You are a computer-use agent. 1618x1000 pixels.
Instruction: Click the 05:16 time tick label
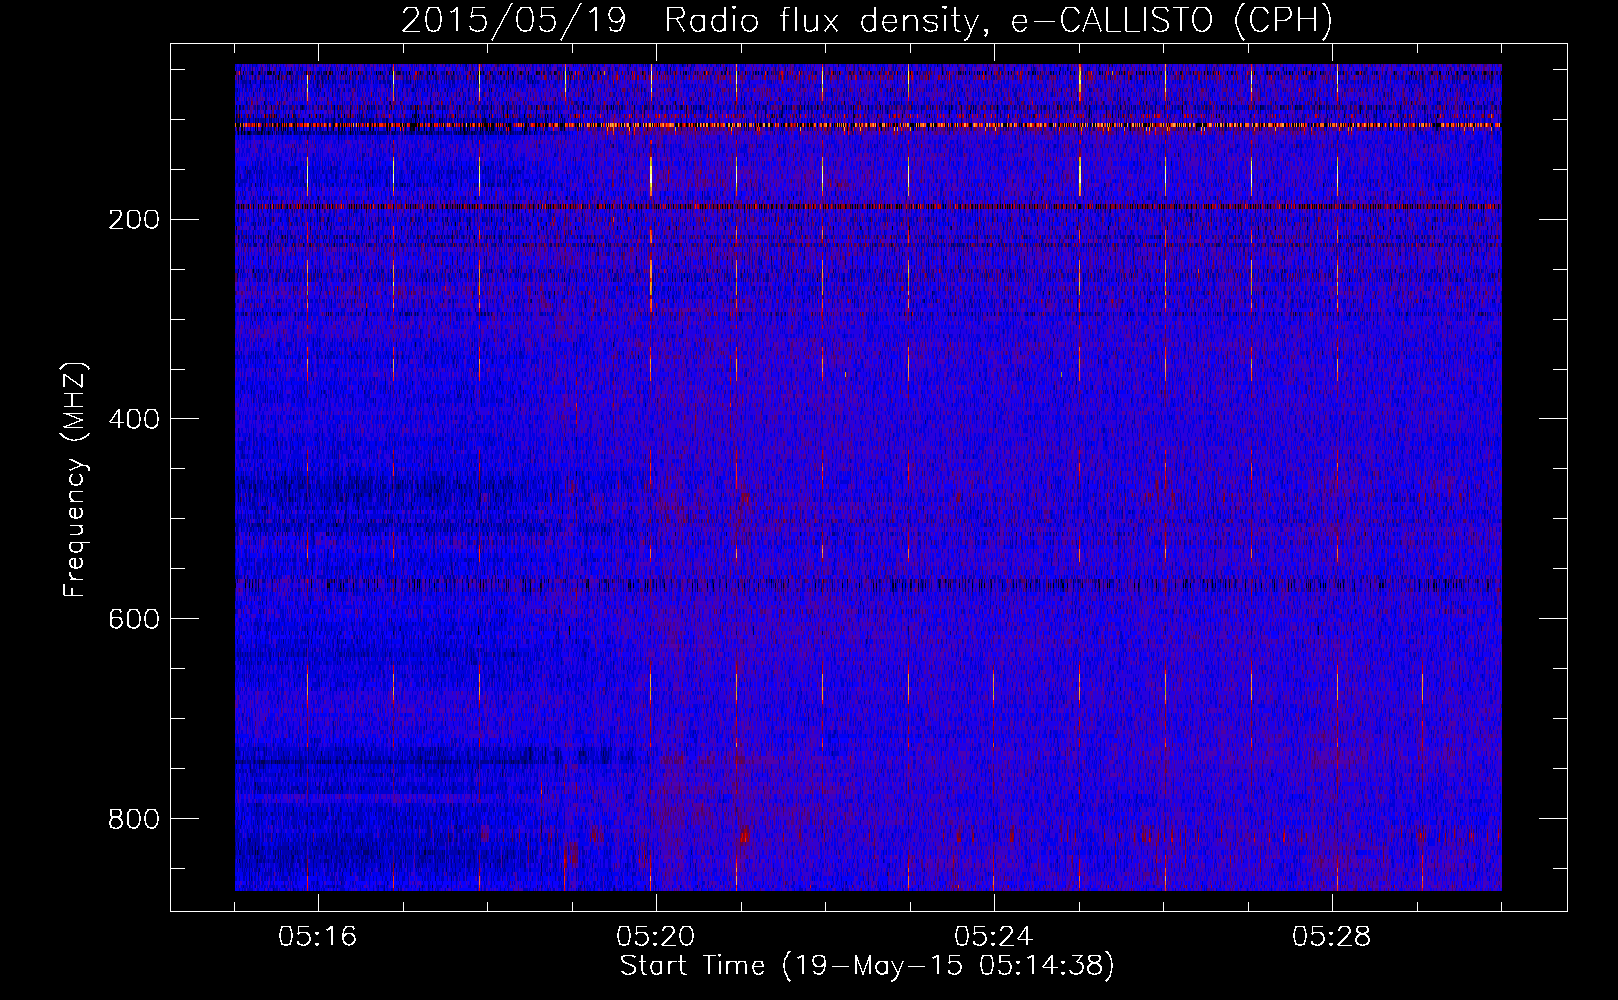(x=318, y=937)
